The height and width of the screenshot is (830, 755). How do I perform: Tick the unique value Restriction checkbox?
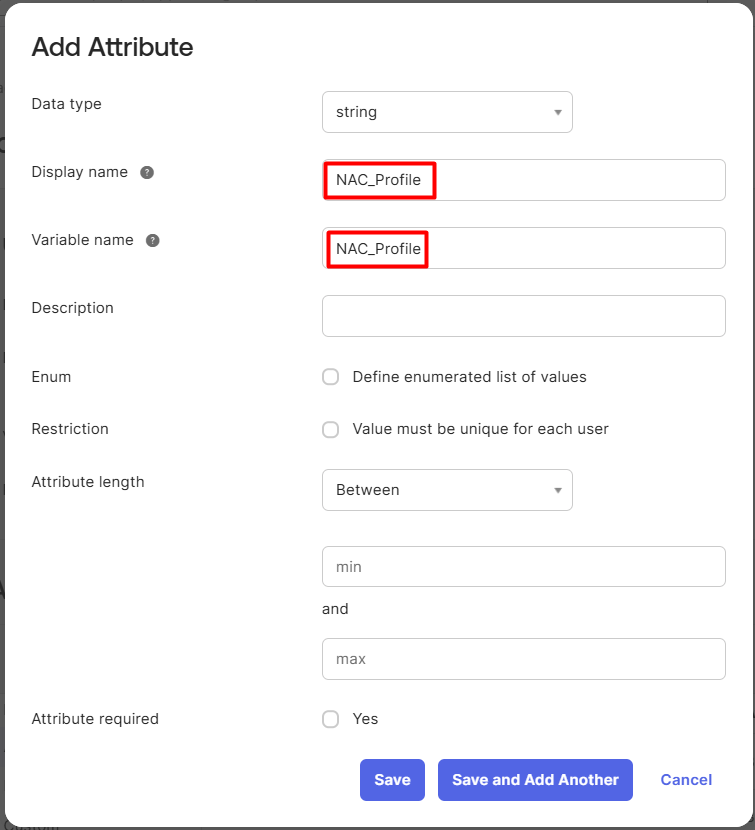coord(330,429)
